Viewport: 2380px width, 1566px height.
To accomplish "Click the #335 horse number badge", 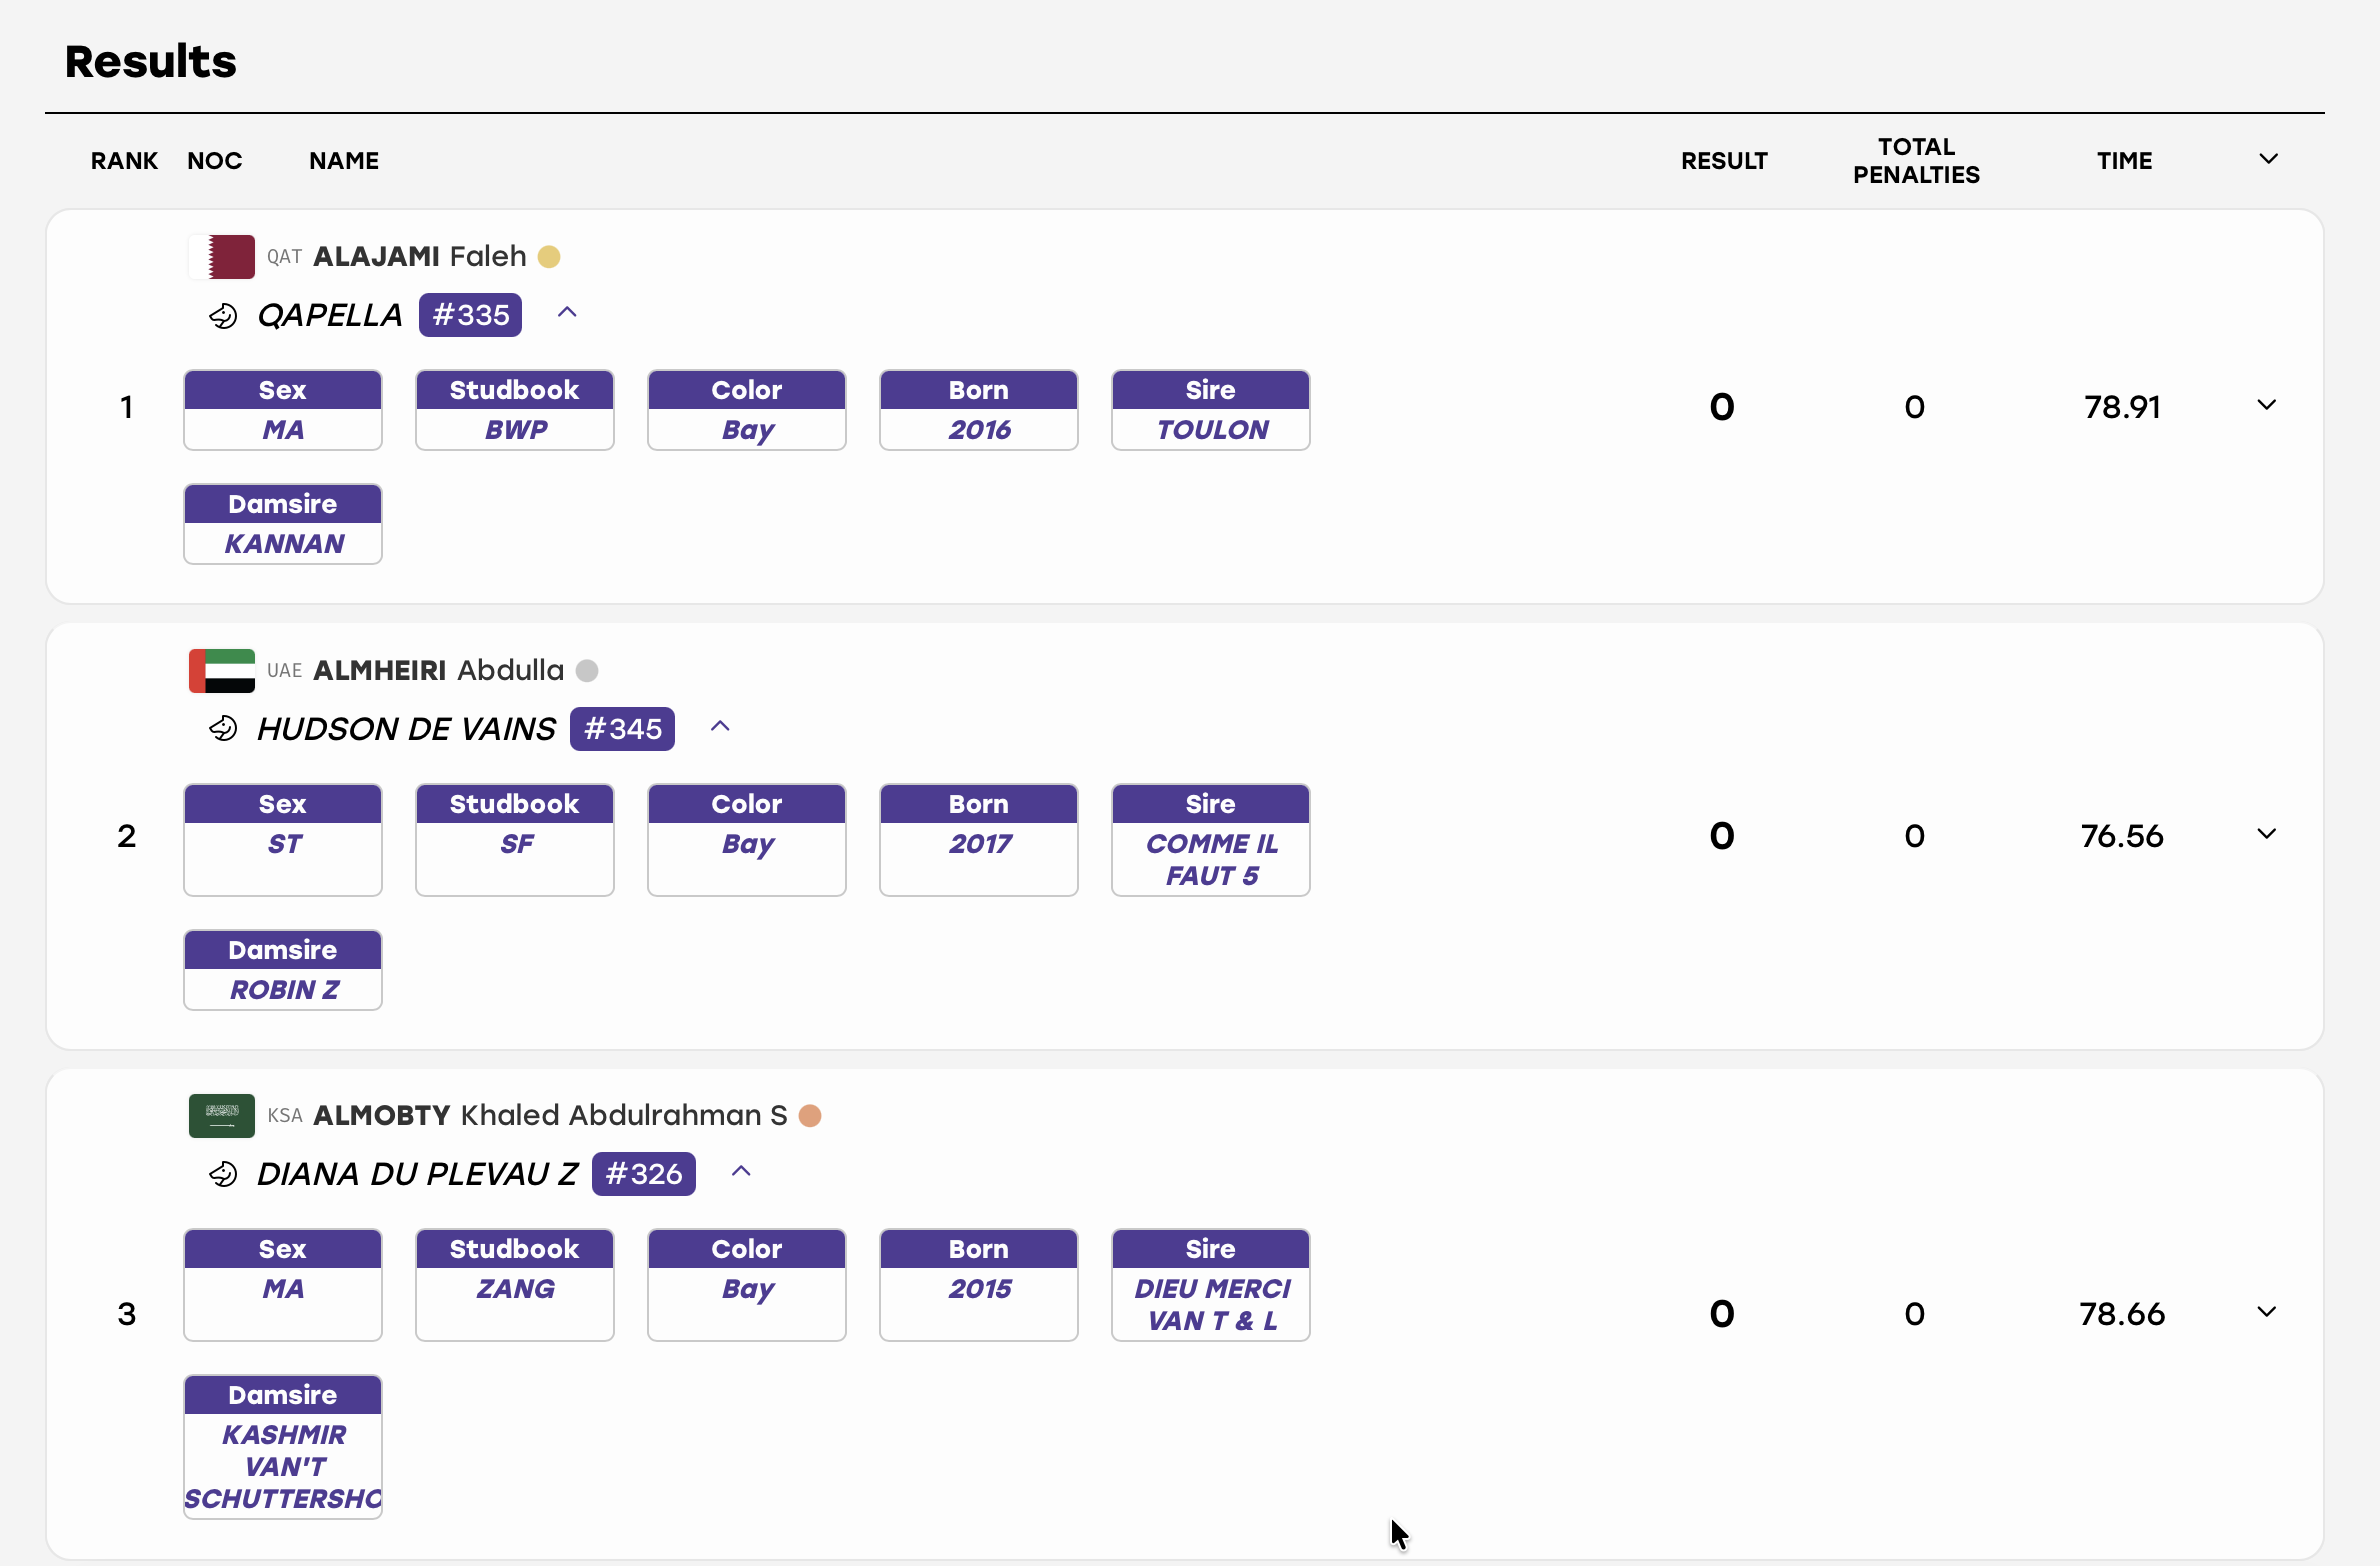I will click(470, 315).
